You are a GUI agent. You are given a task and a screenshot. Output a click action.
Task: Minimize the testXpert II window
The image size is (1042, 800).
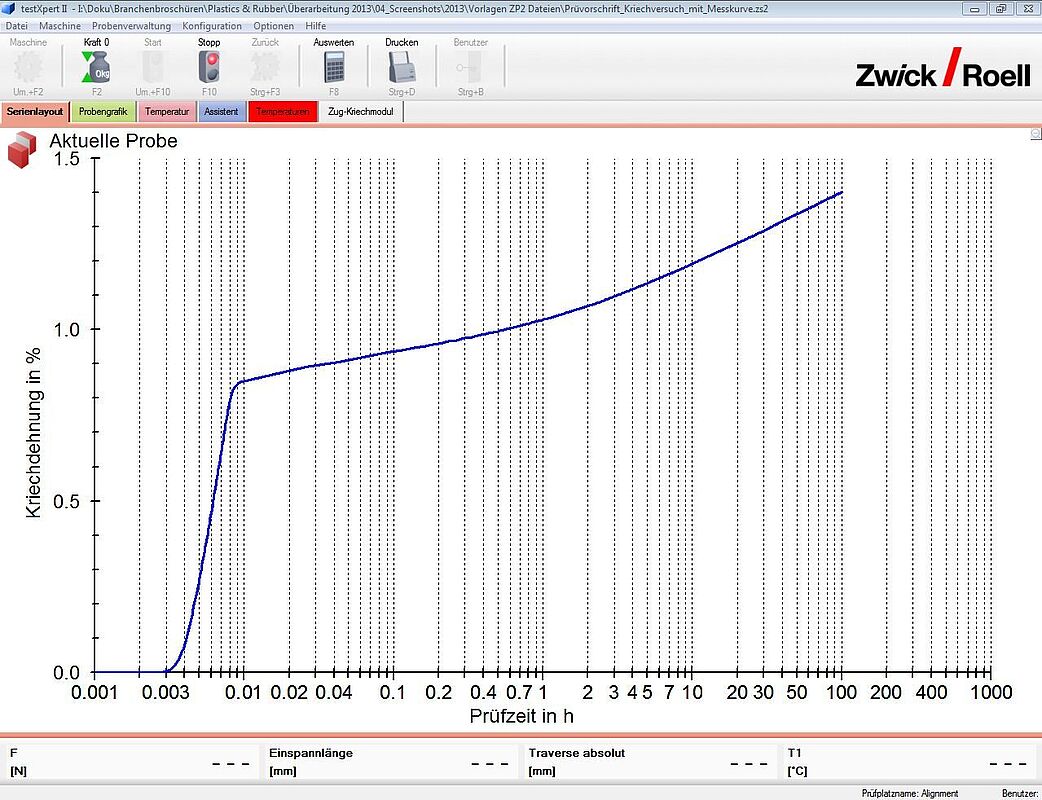click(975, 9)
